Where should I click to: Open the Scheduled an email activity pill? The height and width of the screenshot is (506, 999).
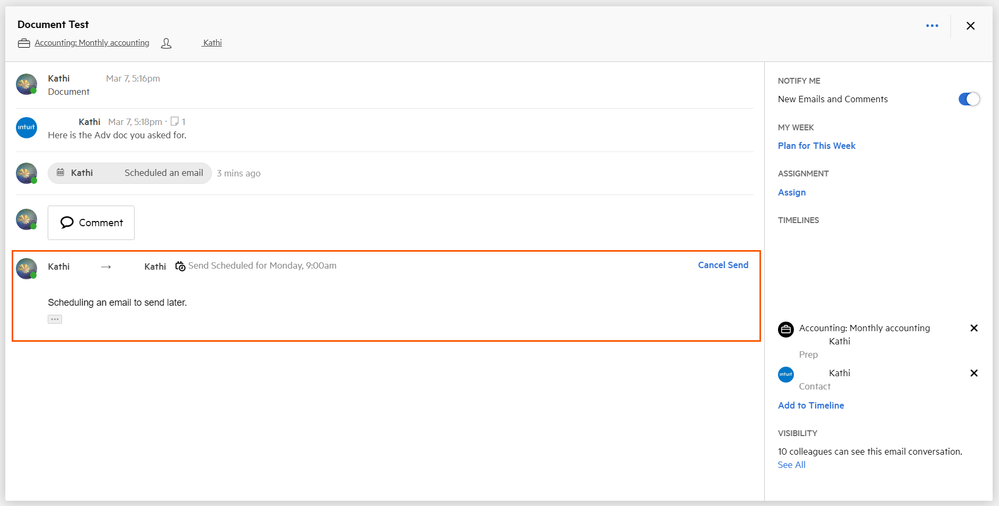click(x=130, y=173)
